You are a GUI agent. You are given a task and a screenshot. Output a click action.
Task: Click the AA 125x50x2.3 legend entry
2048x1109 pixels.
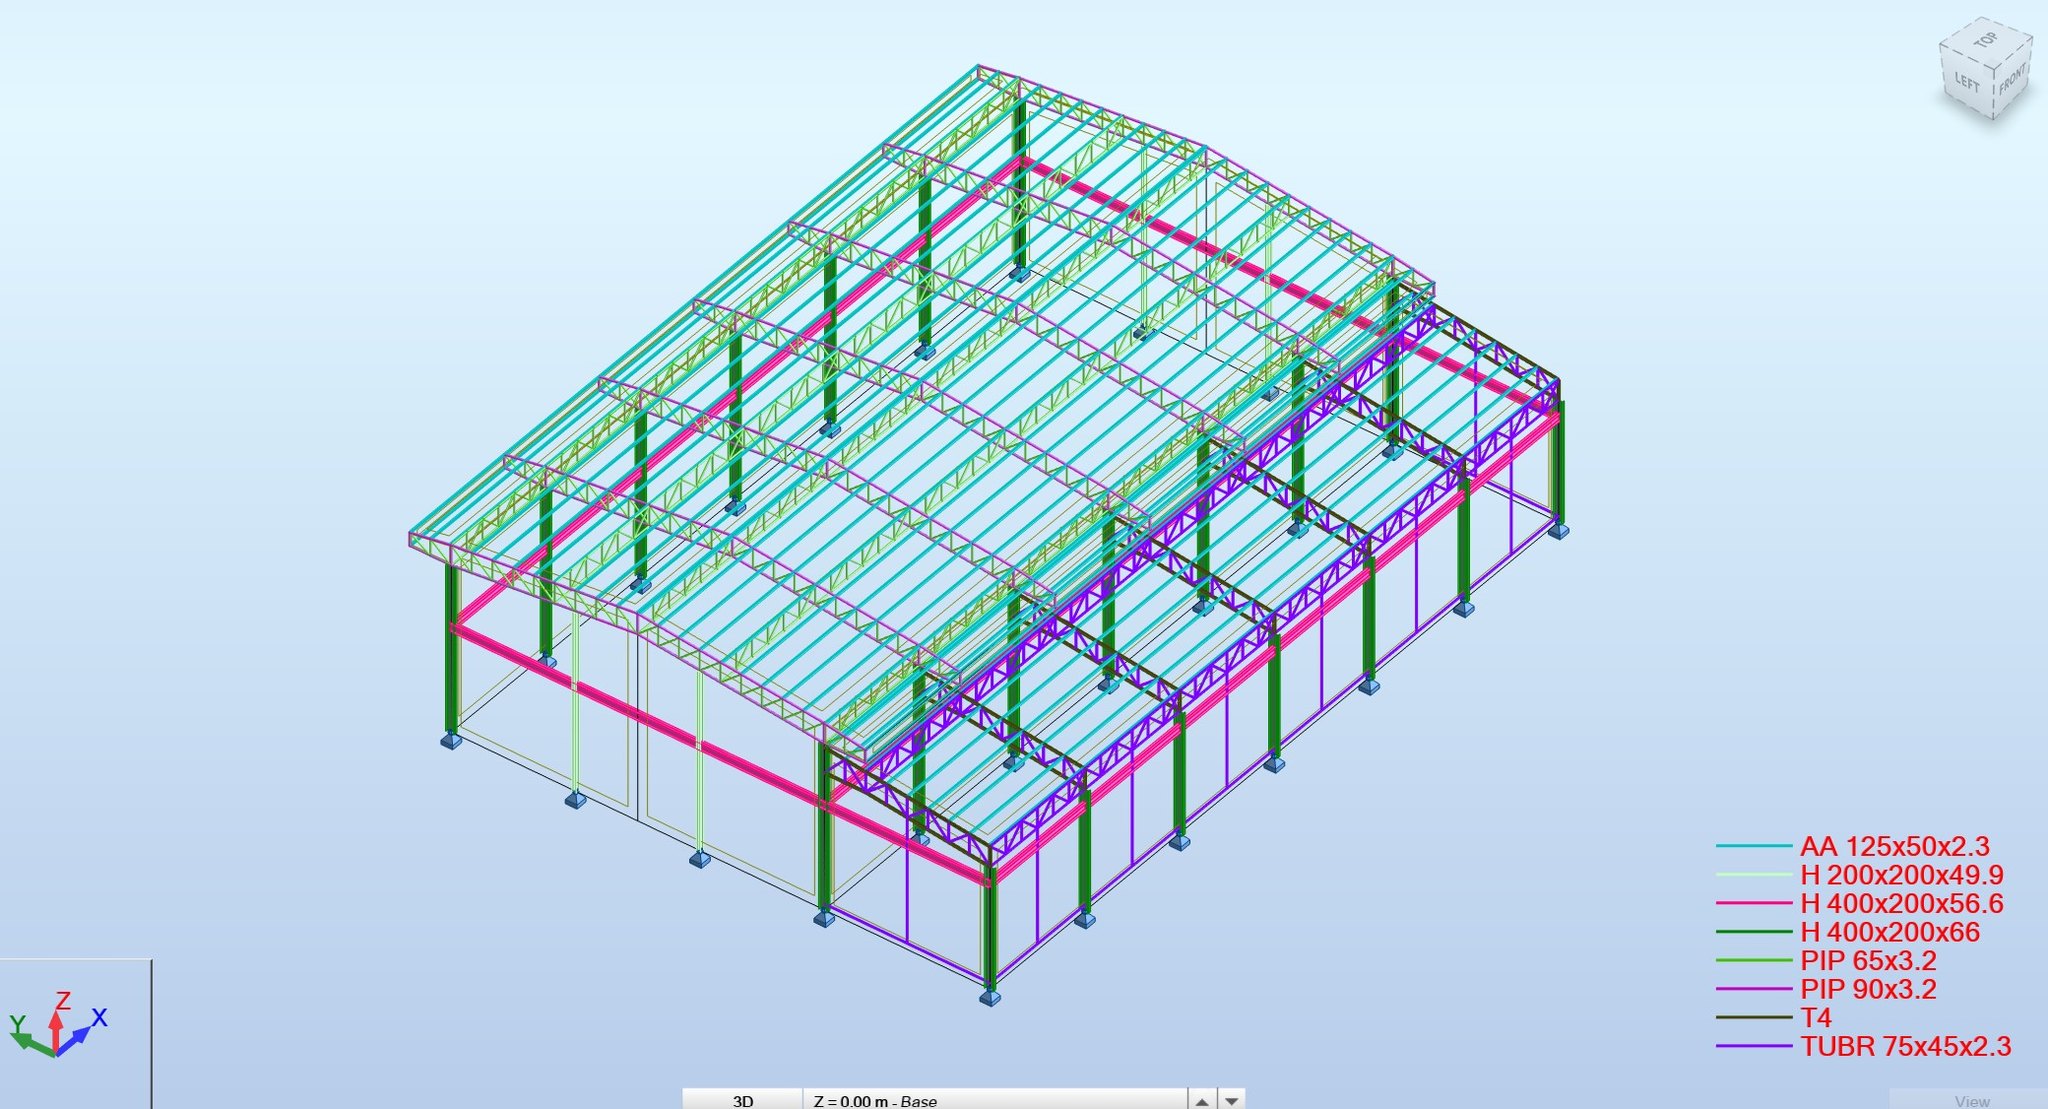tap(1895, 846)
